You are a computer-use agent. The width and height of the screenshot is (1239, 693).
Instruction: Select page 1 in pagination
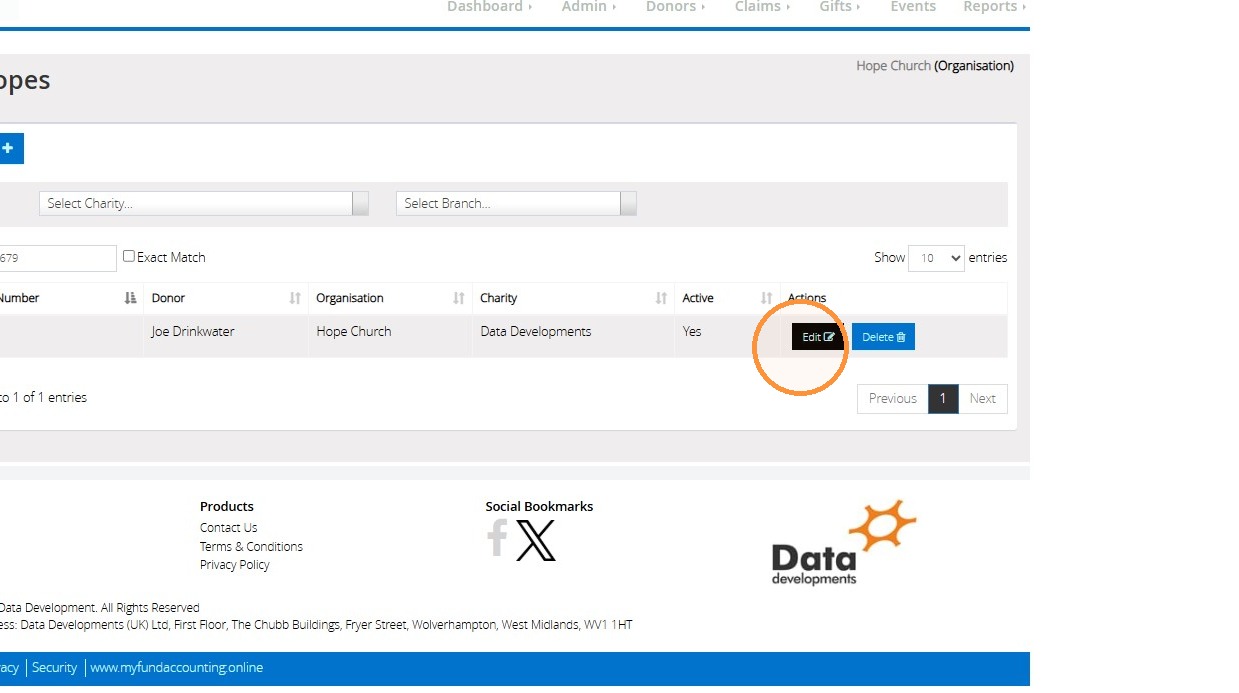pyautogui.click(x=943, y=398)
